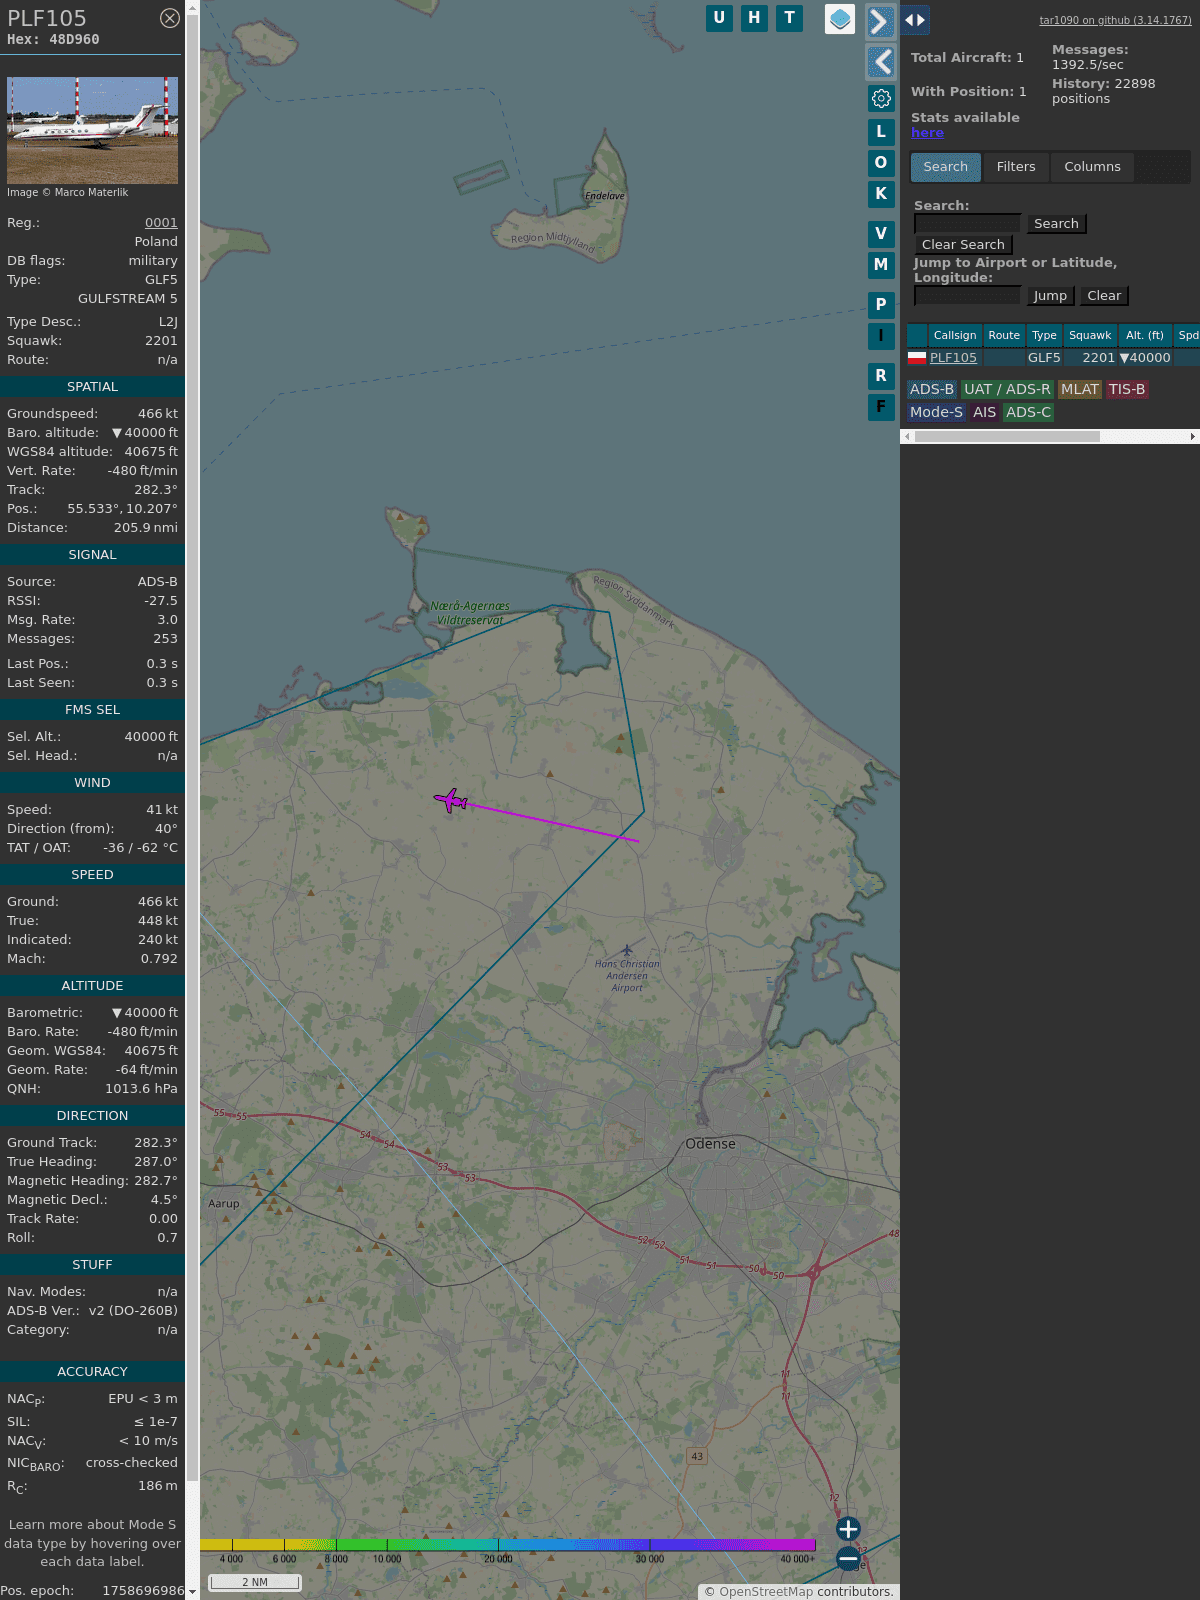Click the SPATIAL section header
Screen dimensions: 1200x1600
click(92, 387)
